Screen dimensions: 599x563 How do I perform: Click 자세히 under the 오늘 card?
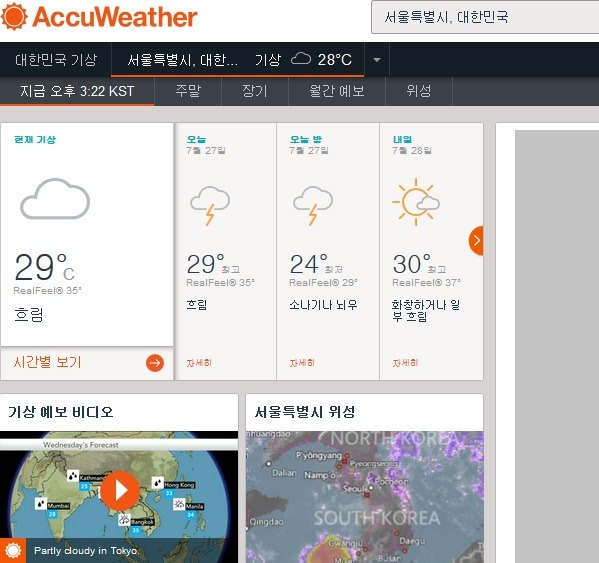pos(199,363)
